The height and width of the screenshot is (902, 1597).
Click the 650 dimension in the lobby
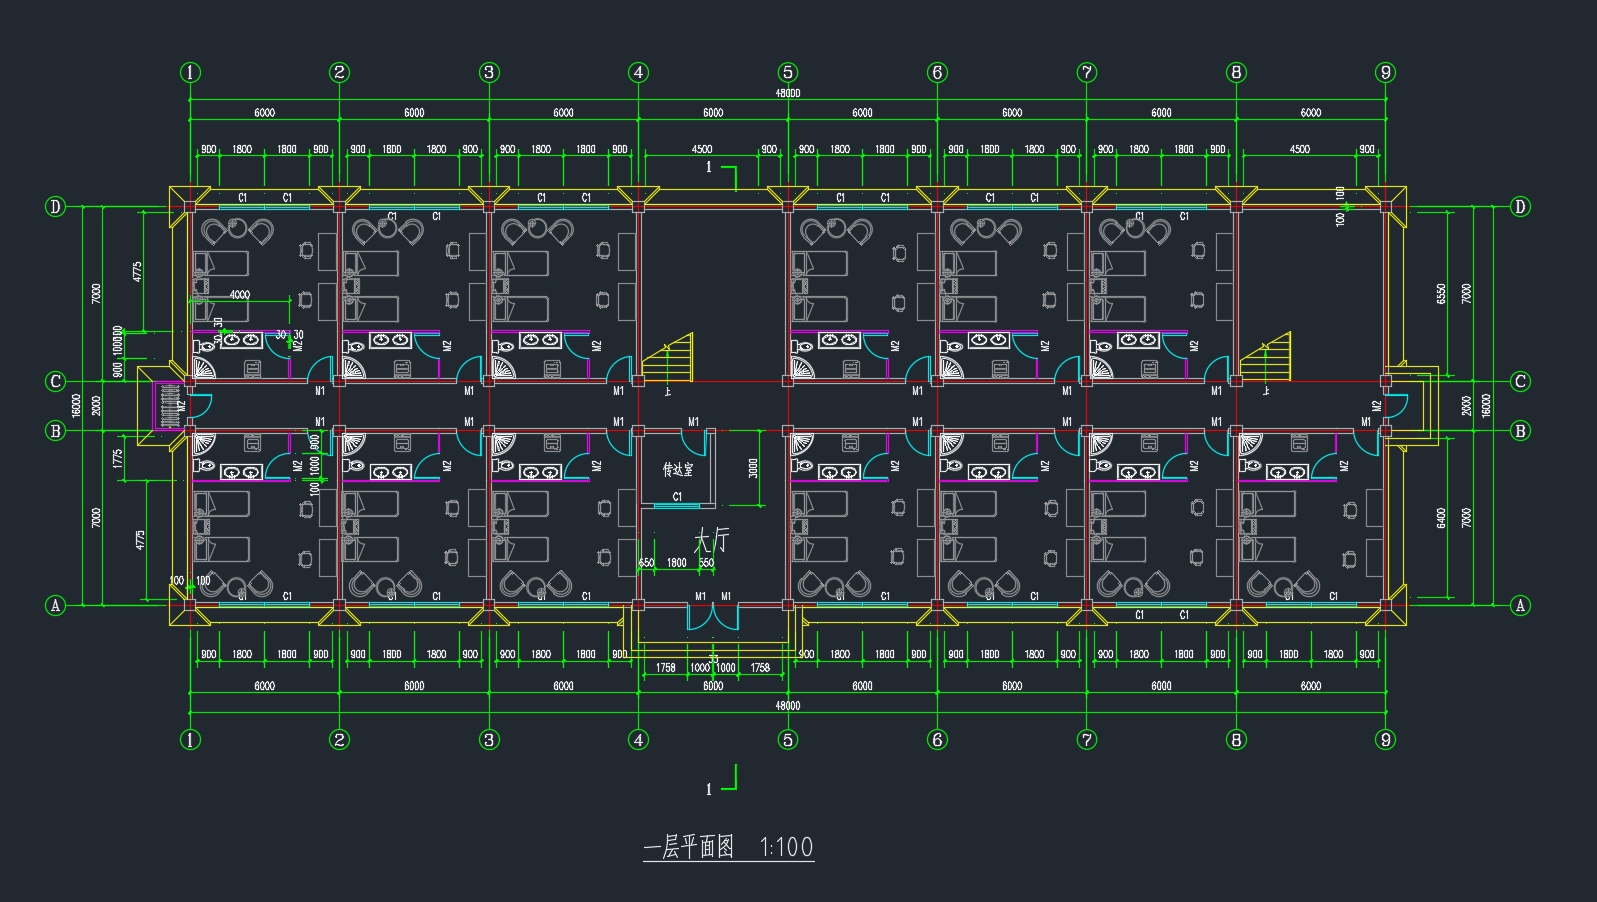(x=646, y=563)
